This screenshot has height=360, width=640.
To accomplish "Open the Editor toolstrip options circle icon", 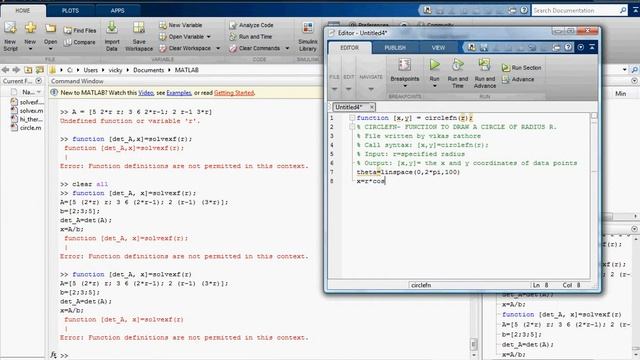I will [x=580, y=48].
